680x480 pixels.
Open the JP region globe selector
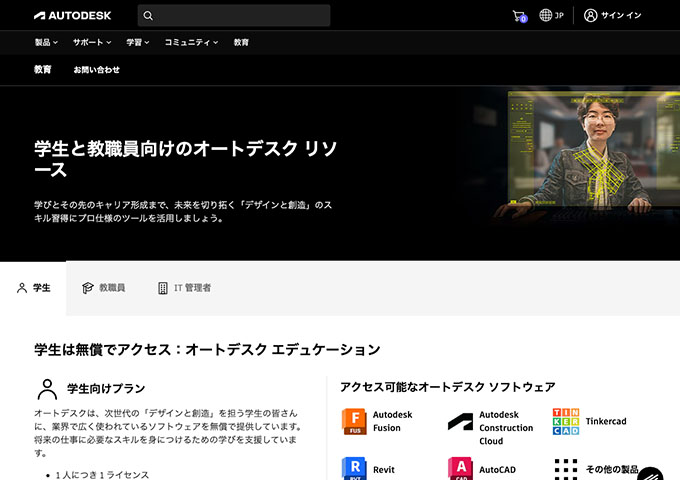click(551, 15)
